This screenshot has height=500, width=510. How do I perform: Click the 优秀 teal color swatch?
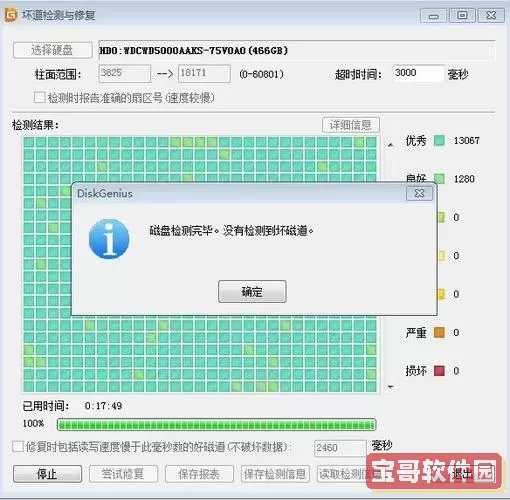pos(439,140)
